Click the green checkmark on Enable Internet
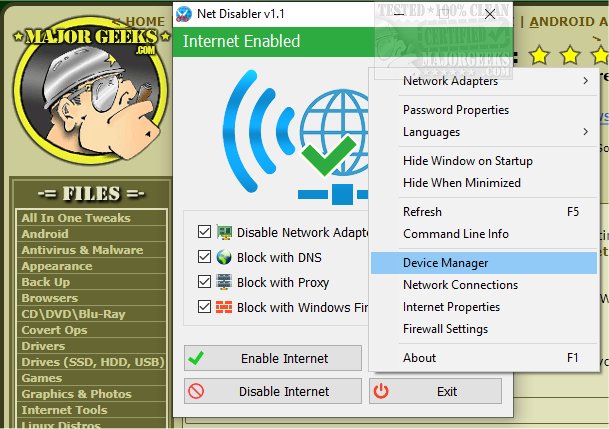Screen dimensions: 609x429 coord(196,358)
